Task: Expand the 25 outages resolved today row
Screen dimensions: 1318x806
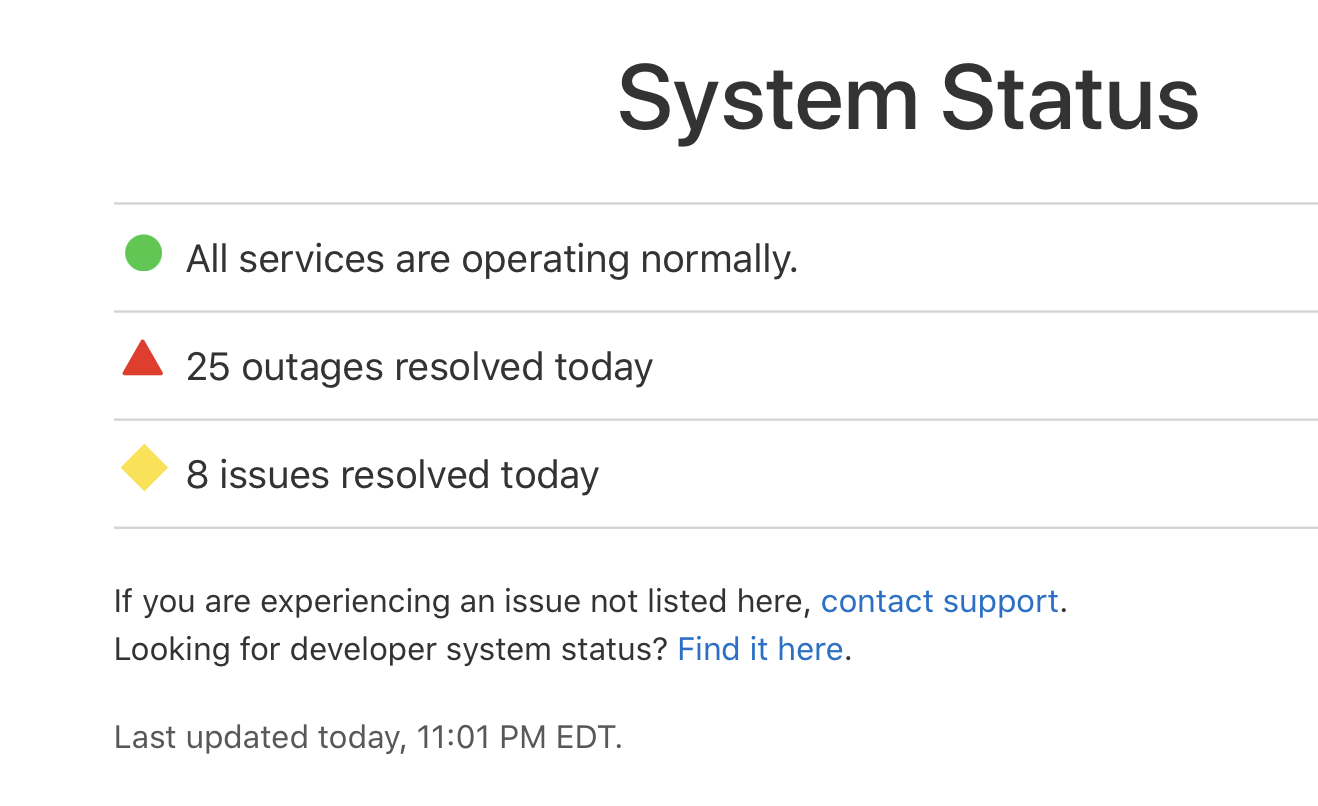Action: click(x=716, y=366)
